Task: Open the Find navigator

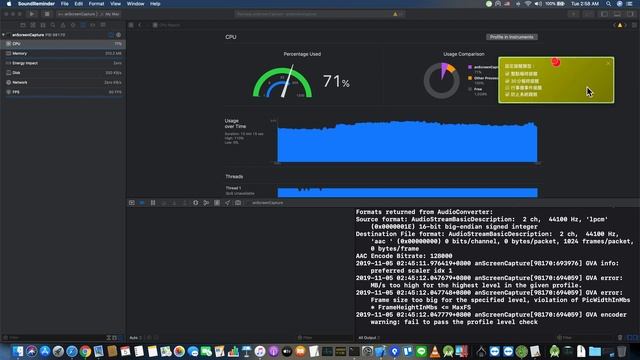Action: (x=53, y=25)
